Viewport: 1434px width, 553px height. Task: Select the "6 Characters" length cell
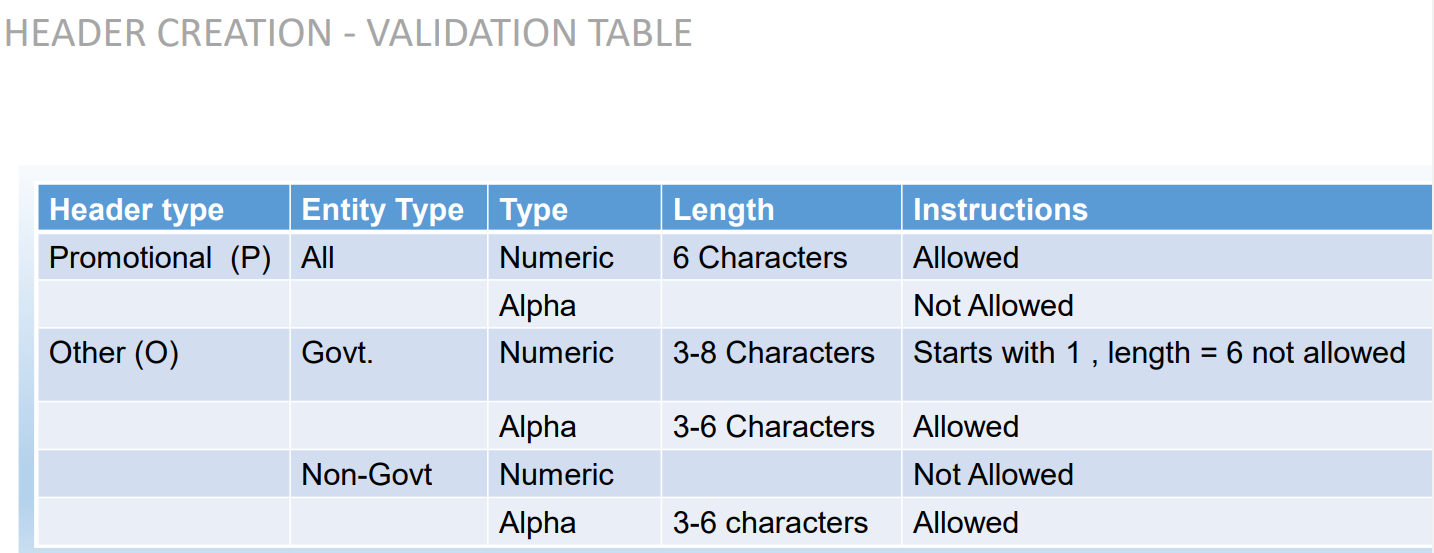click(760, 258)
